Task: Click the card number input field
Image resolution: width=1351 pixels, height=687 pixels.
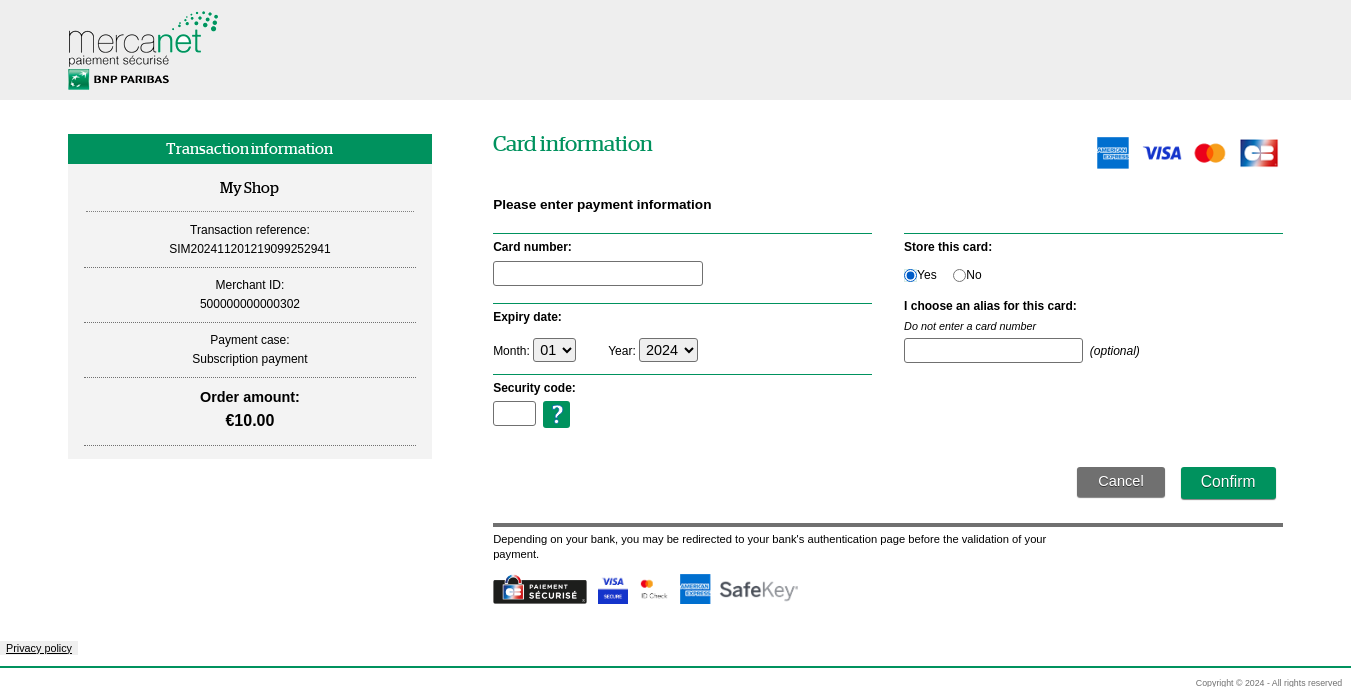Action: click(x=597, y=272)
